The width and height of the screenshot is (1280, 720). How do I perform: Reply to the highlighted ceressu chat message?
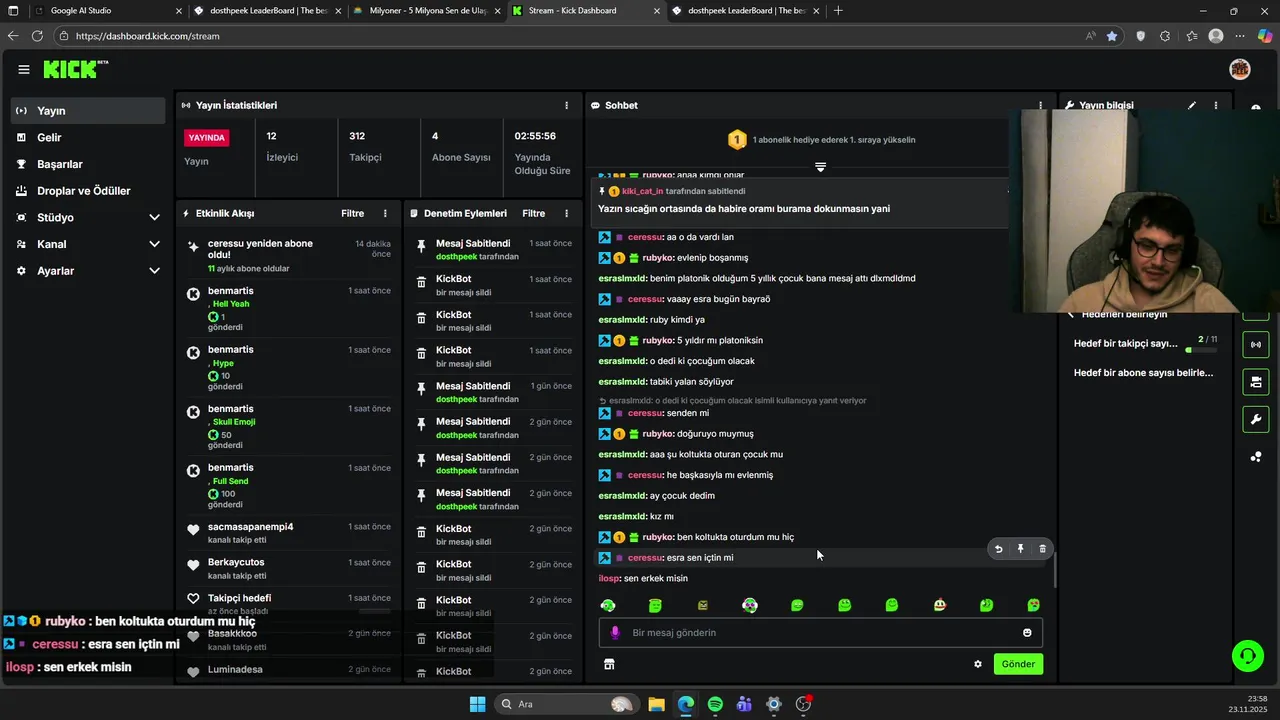coord(998,548)
